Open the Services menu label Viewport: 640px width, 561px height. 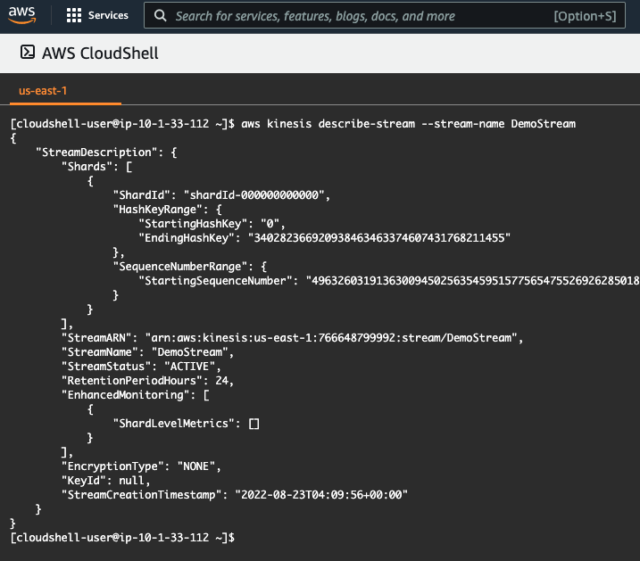[108, 16]
